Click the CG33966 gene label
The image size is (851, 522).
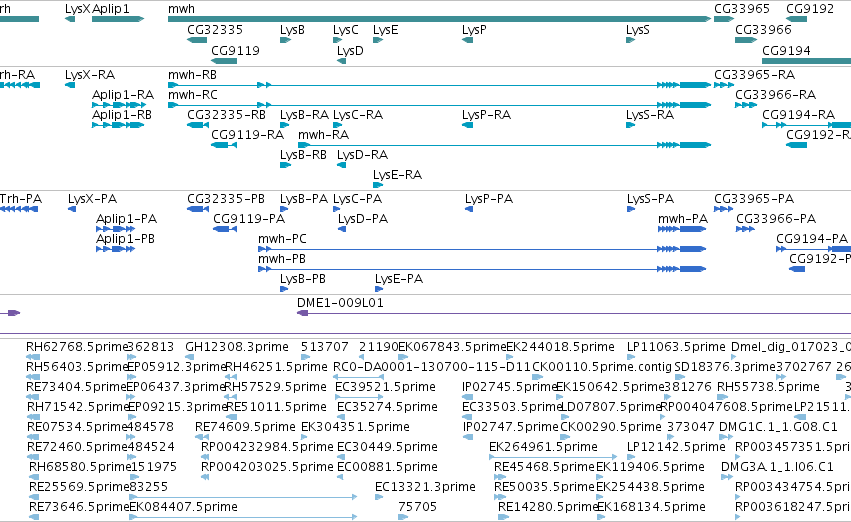763,30
